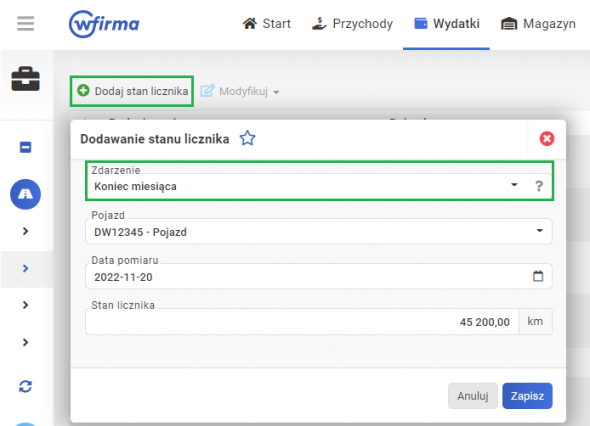Screen dimensions: 590x426
Task: Expand the highlighted blue sidebar chevron
Action: tap(26, 268)
